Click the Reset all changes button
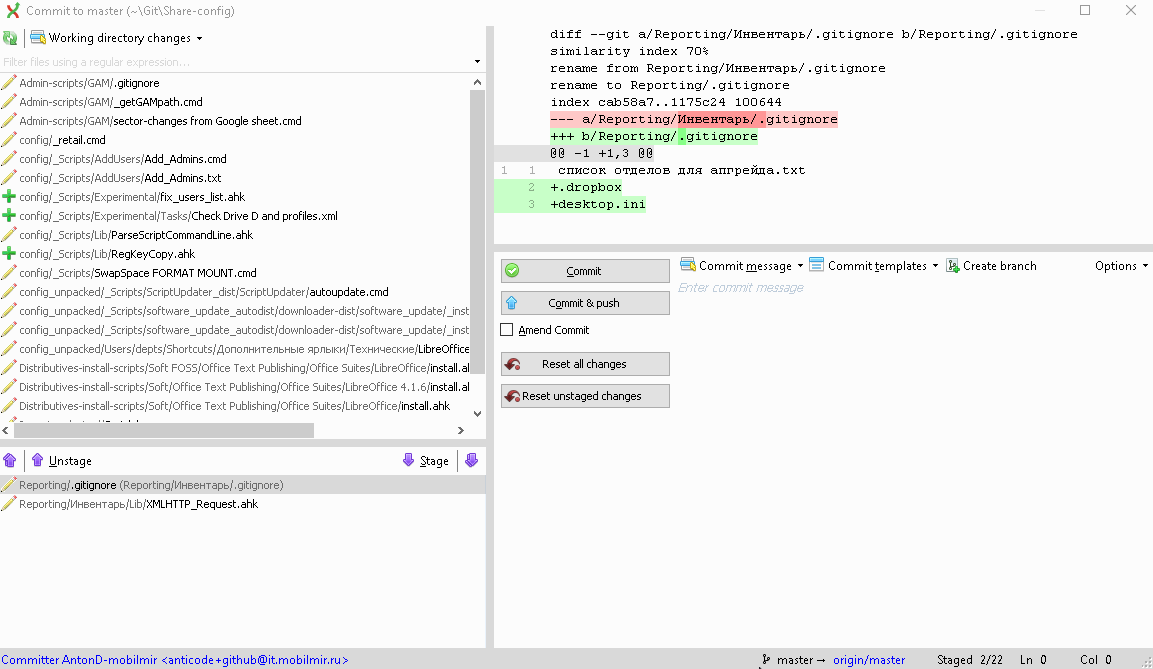 584,363
